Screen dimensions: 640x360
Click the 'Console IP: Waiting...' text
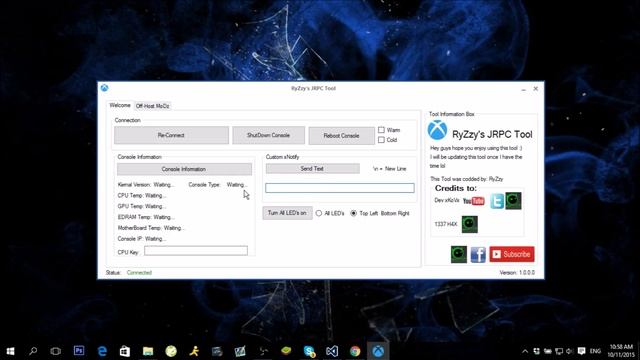142,239
